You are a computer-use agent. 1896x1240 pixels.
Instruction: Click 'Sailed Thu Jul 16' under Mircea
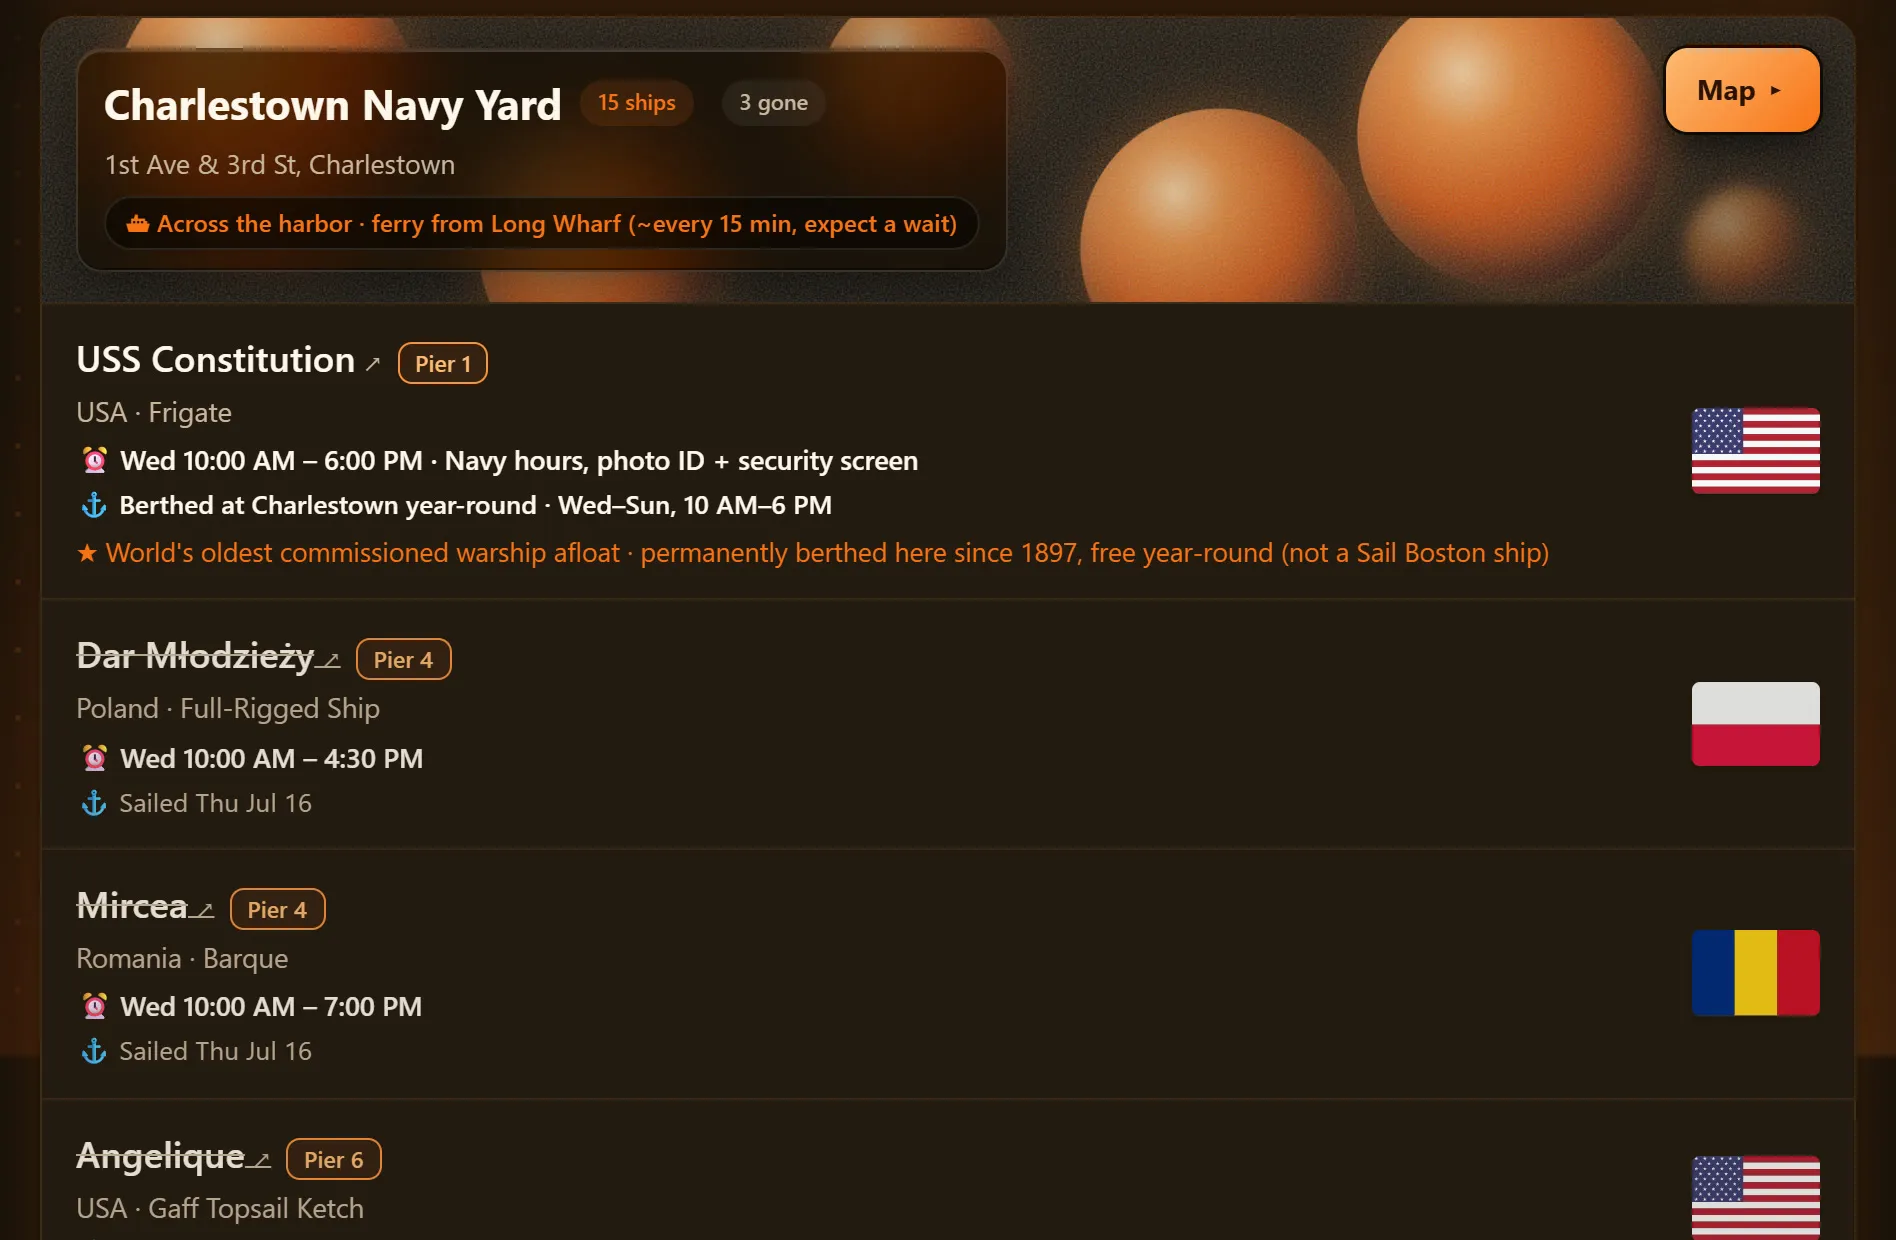[215, 1051]
